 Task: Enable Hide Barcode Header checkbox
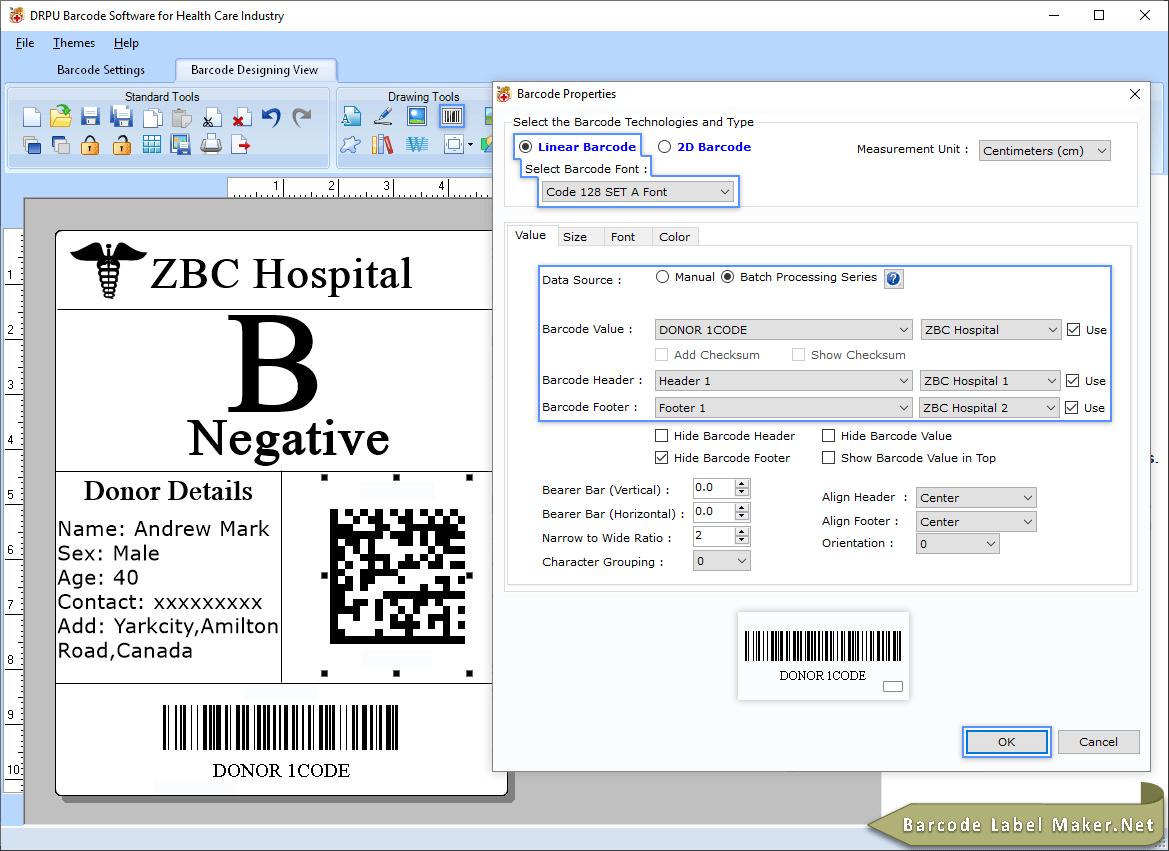coord(661,436)
